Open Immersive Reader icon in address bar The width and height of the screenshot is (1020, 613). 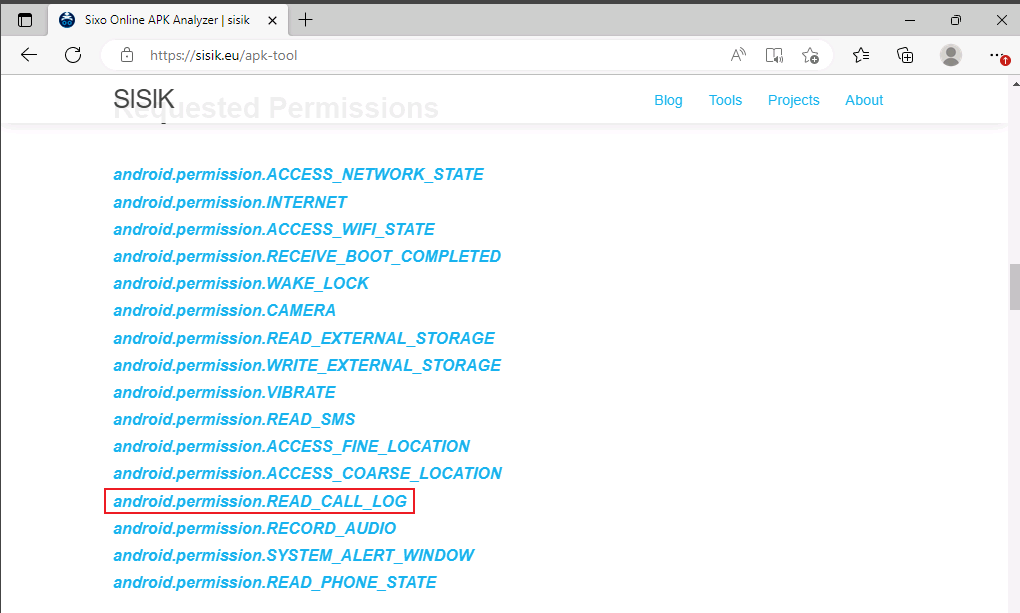(x=774, y=55)
